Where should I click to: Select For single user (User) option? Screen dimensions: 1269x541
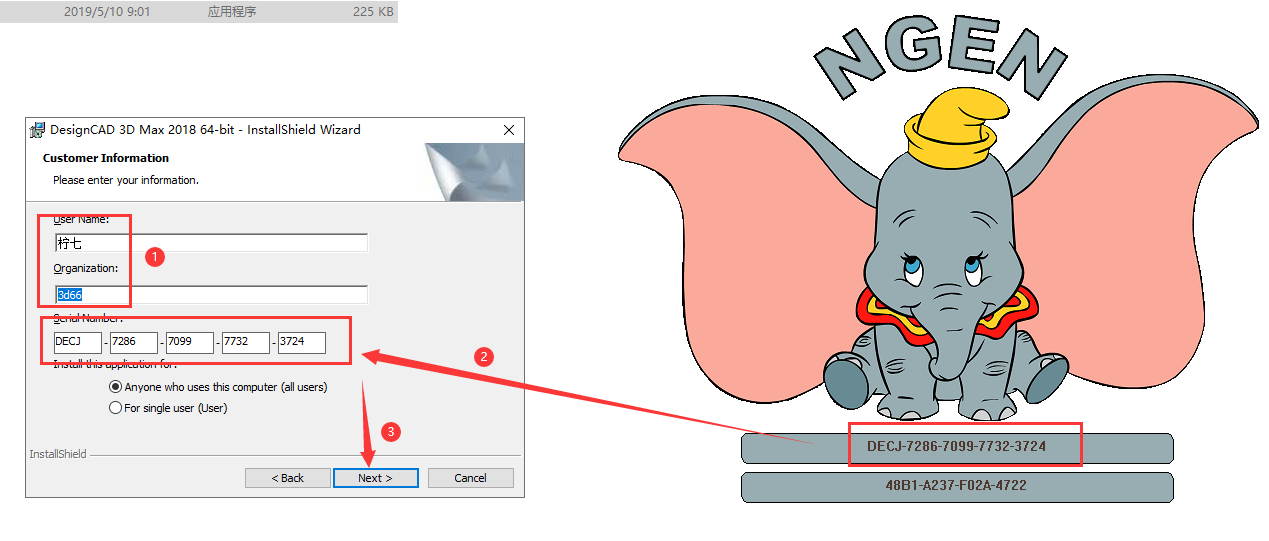(115, 408)
